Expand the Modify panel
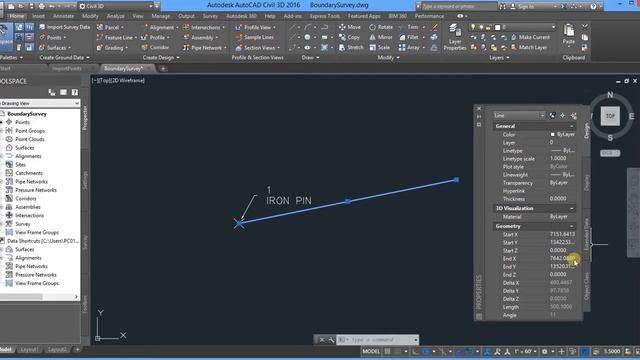This screenshot has height=360, width=640. click(388, 58)
